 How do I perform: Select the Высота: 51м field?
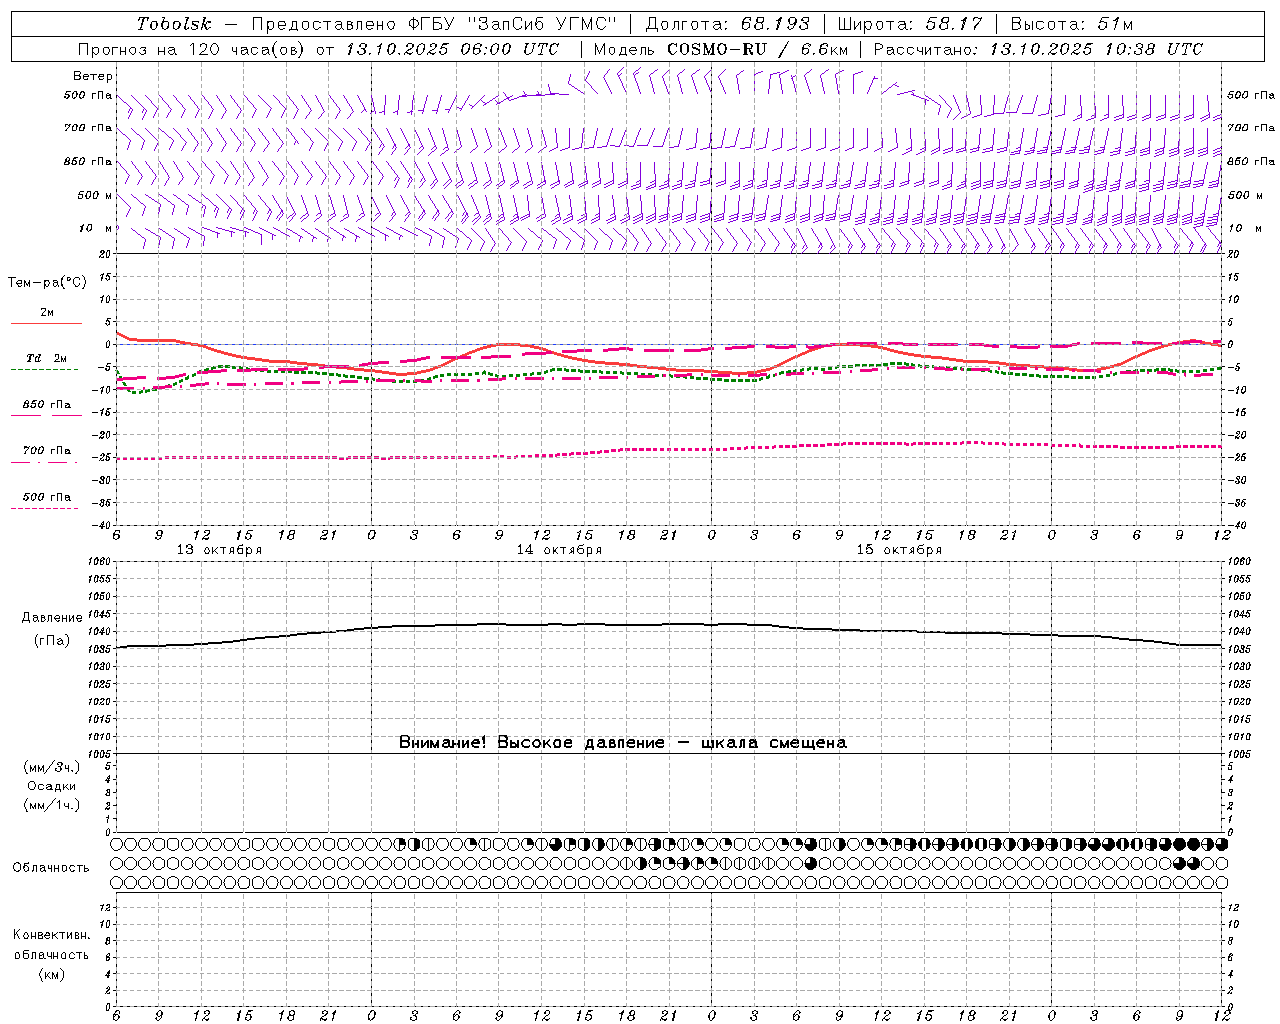(1072, 24)
